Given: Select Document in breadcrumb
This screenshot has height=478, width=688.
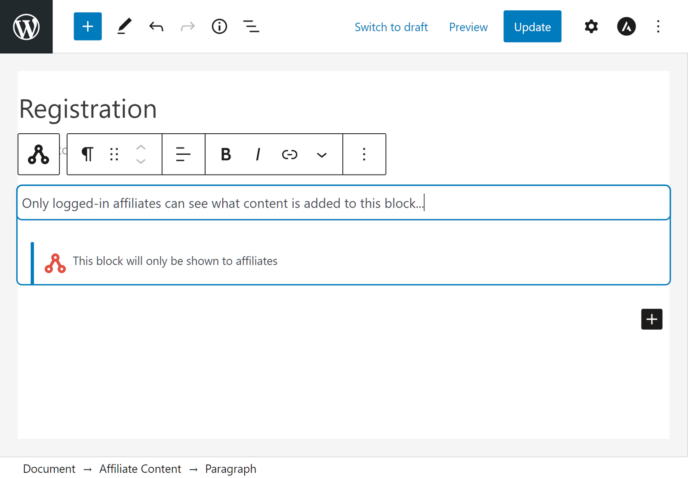Looking at the screenshot, I should [49, 469].
